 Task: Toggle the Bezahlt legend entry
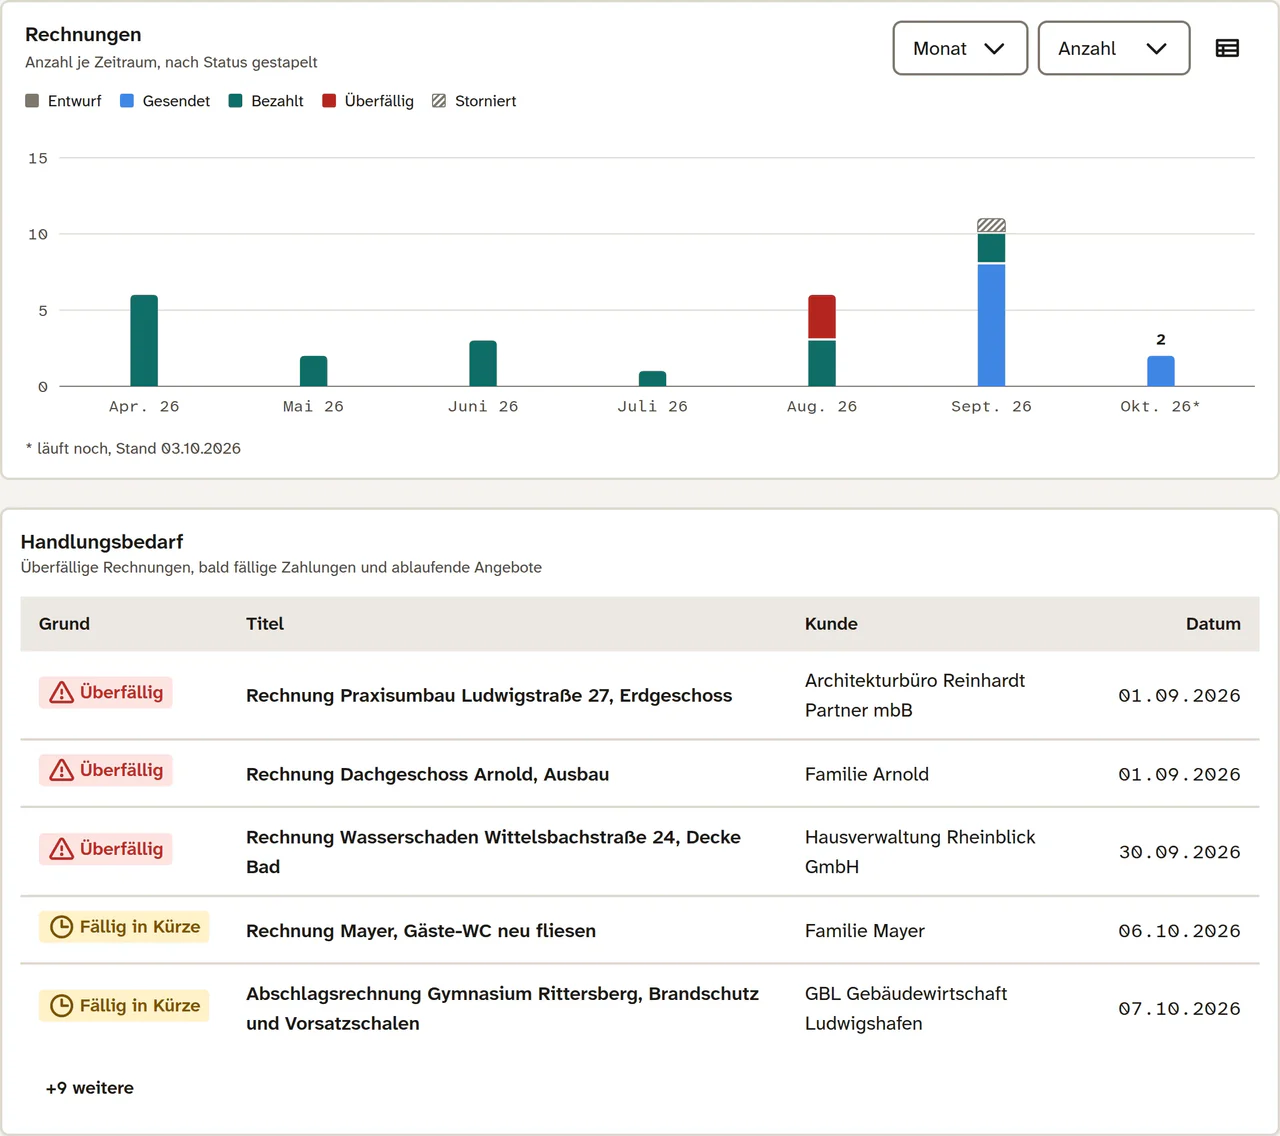tap(266, 101)
